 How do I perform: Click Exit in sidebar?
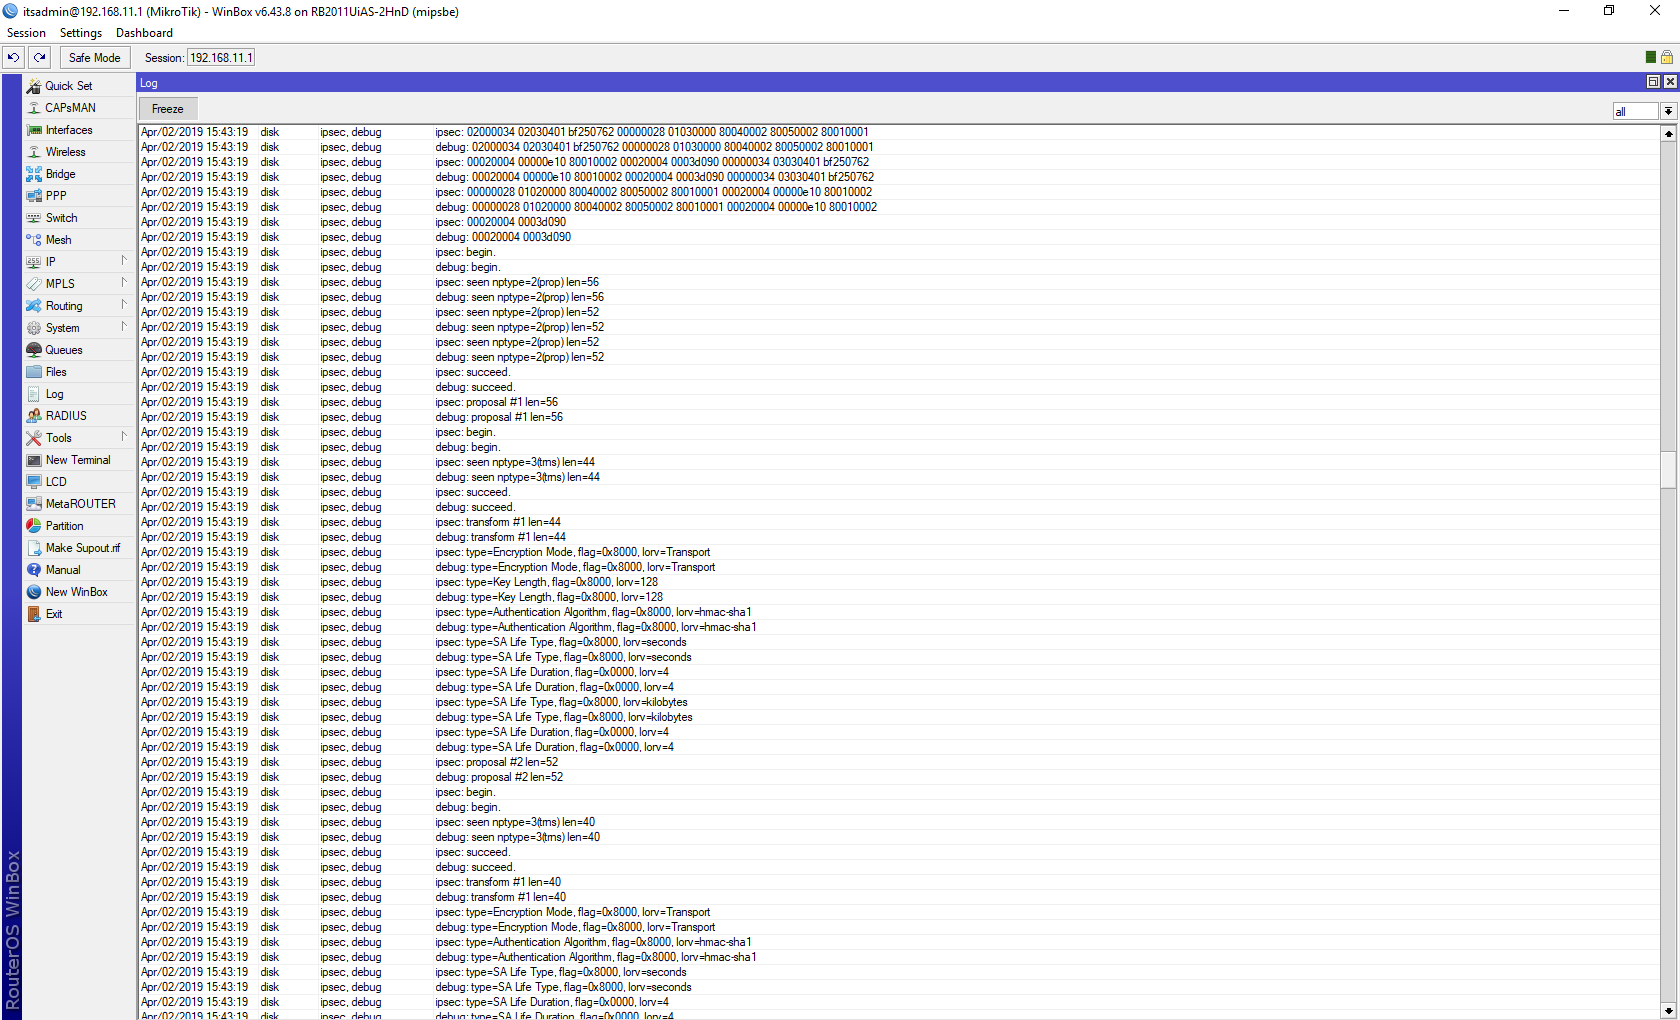(54, 614)
